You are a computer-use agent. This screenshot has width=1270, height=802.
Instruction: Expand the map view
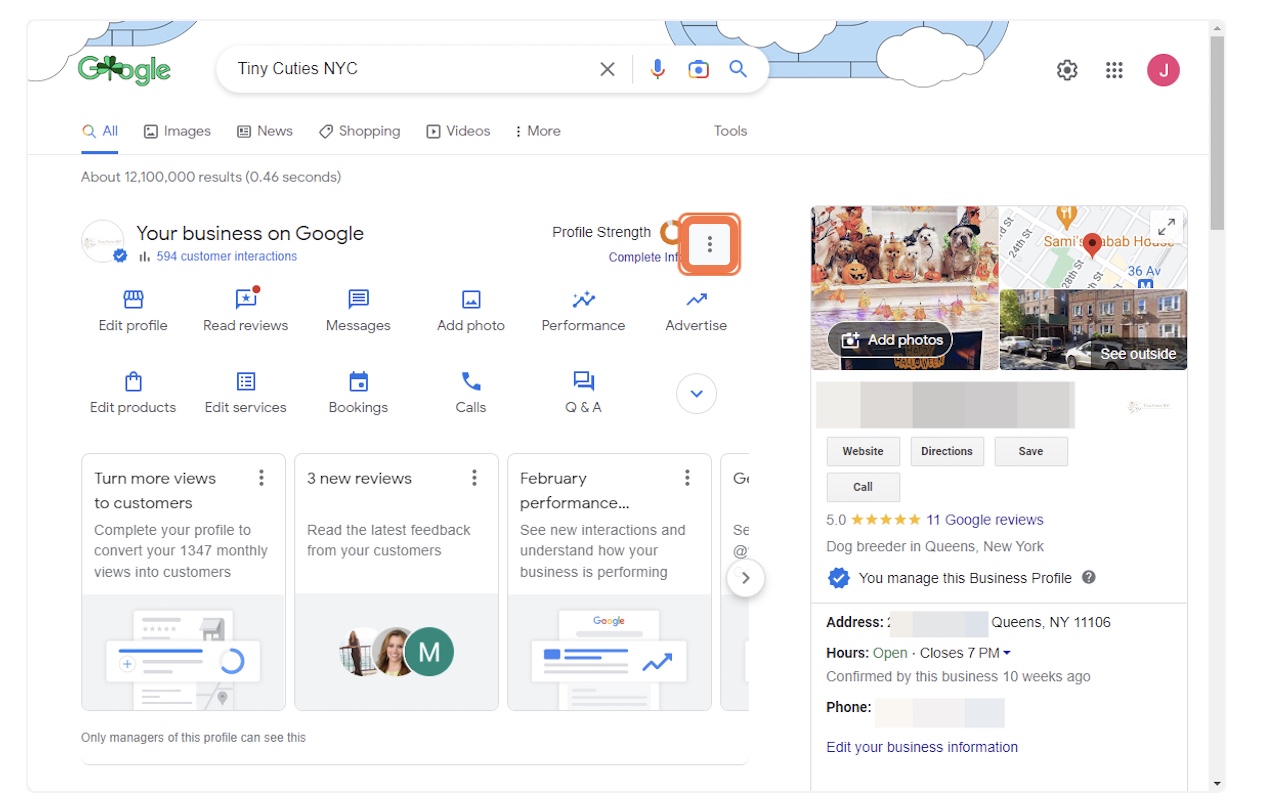[1165, 226]
